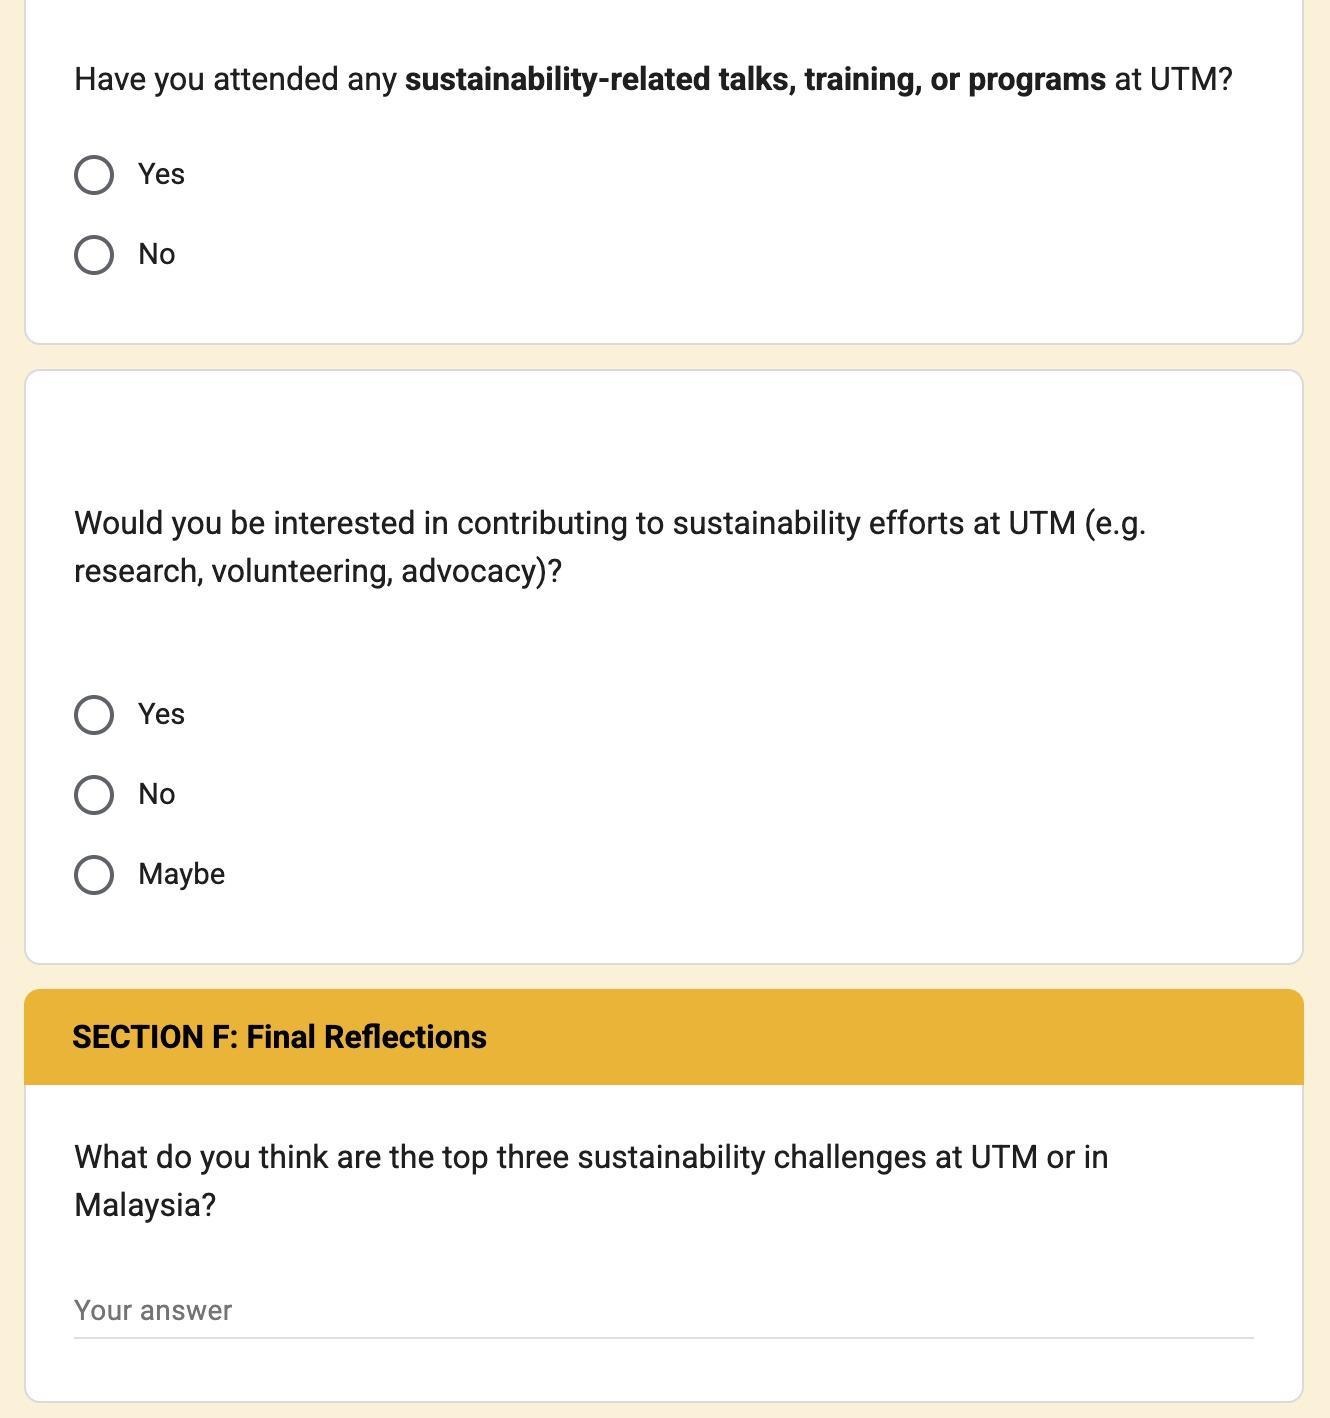Choose Yes radio for contributing to sustainability efforts
Screen dimensions: 1330x1418
coord(94,715)
